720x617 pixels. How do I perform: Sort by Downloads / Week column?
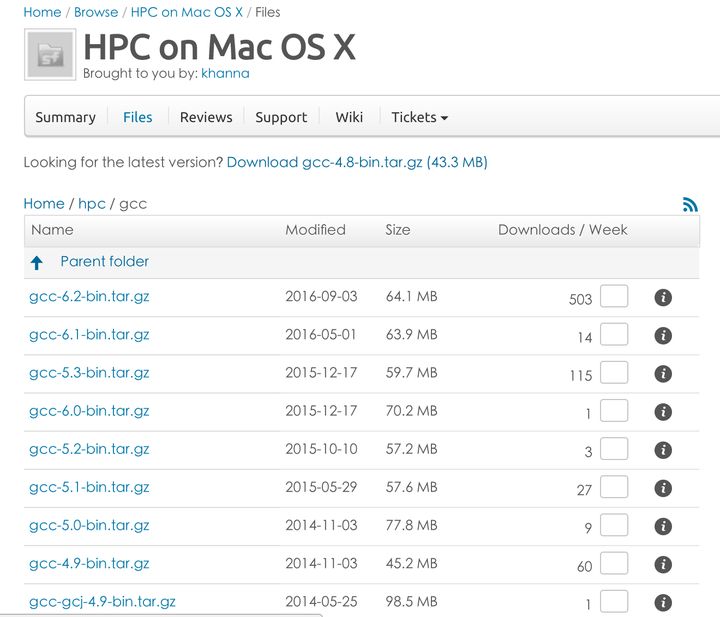tap(562, 230)
